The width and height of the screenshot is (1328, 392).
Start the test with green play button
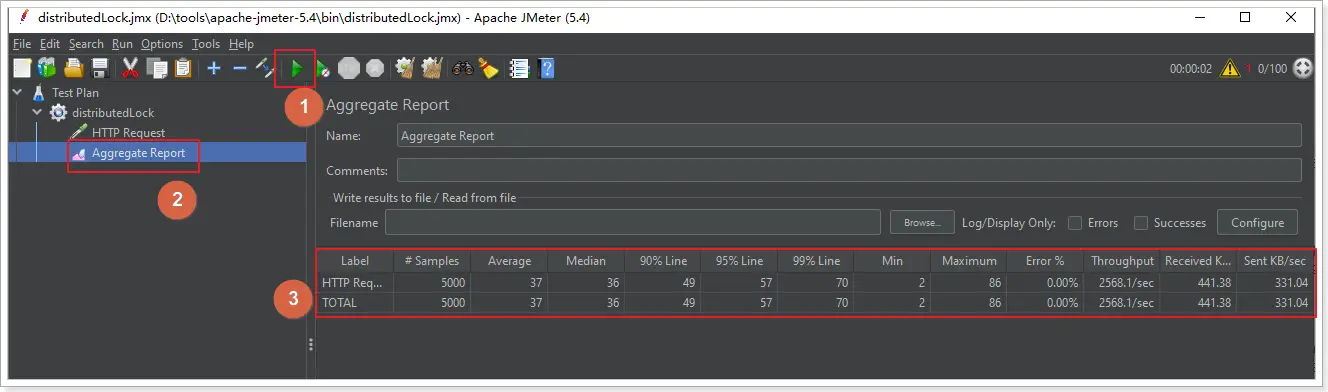(296, 68)
